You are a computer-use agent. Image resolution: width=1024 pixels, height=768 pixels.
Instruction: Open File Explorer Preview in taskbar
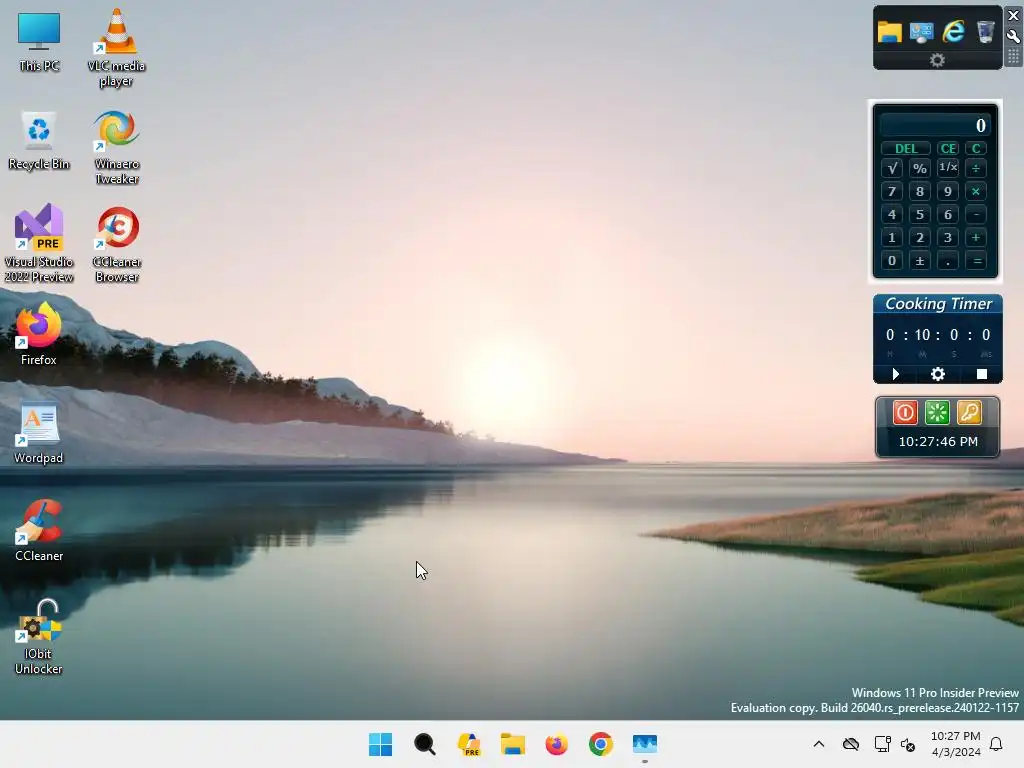(x=469, y=744)
